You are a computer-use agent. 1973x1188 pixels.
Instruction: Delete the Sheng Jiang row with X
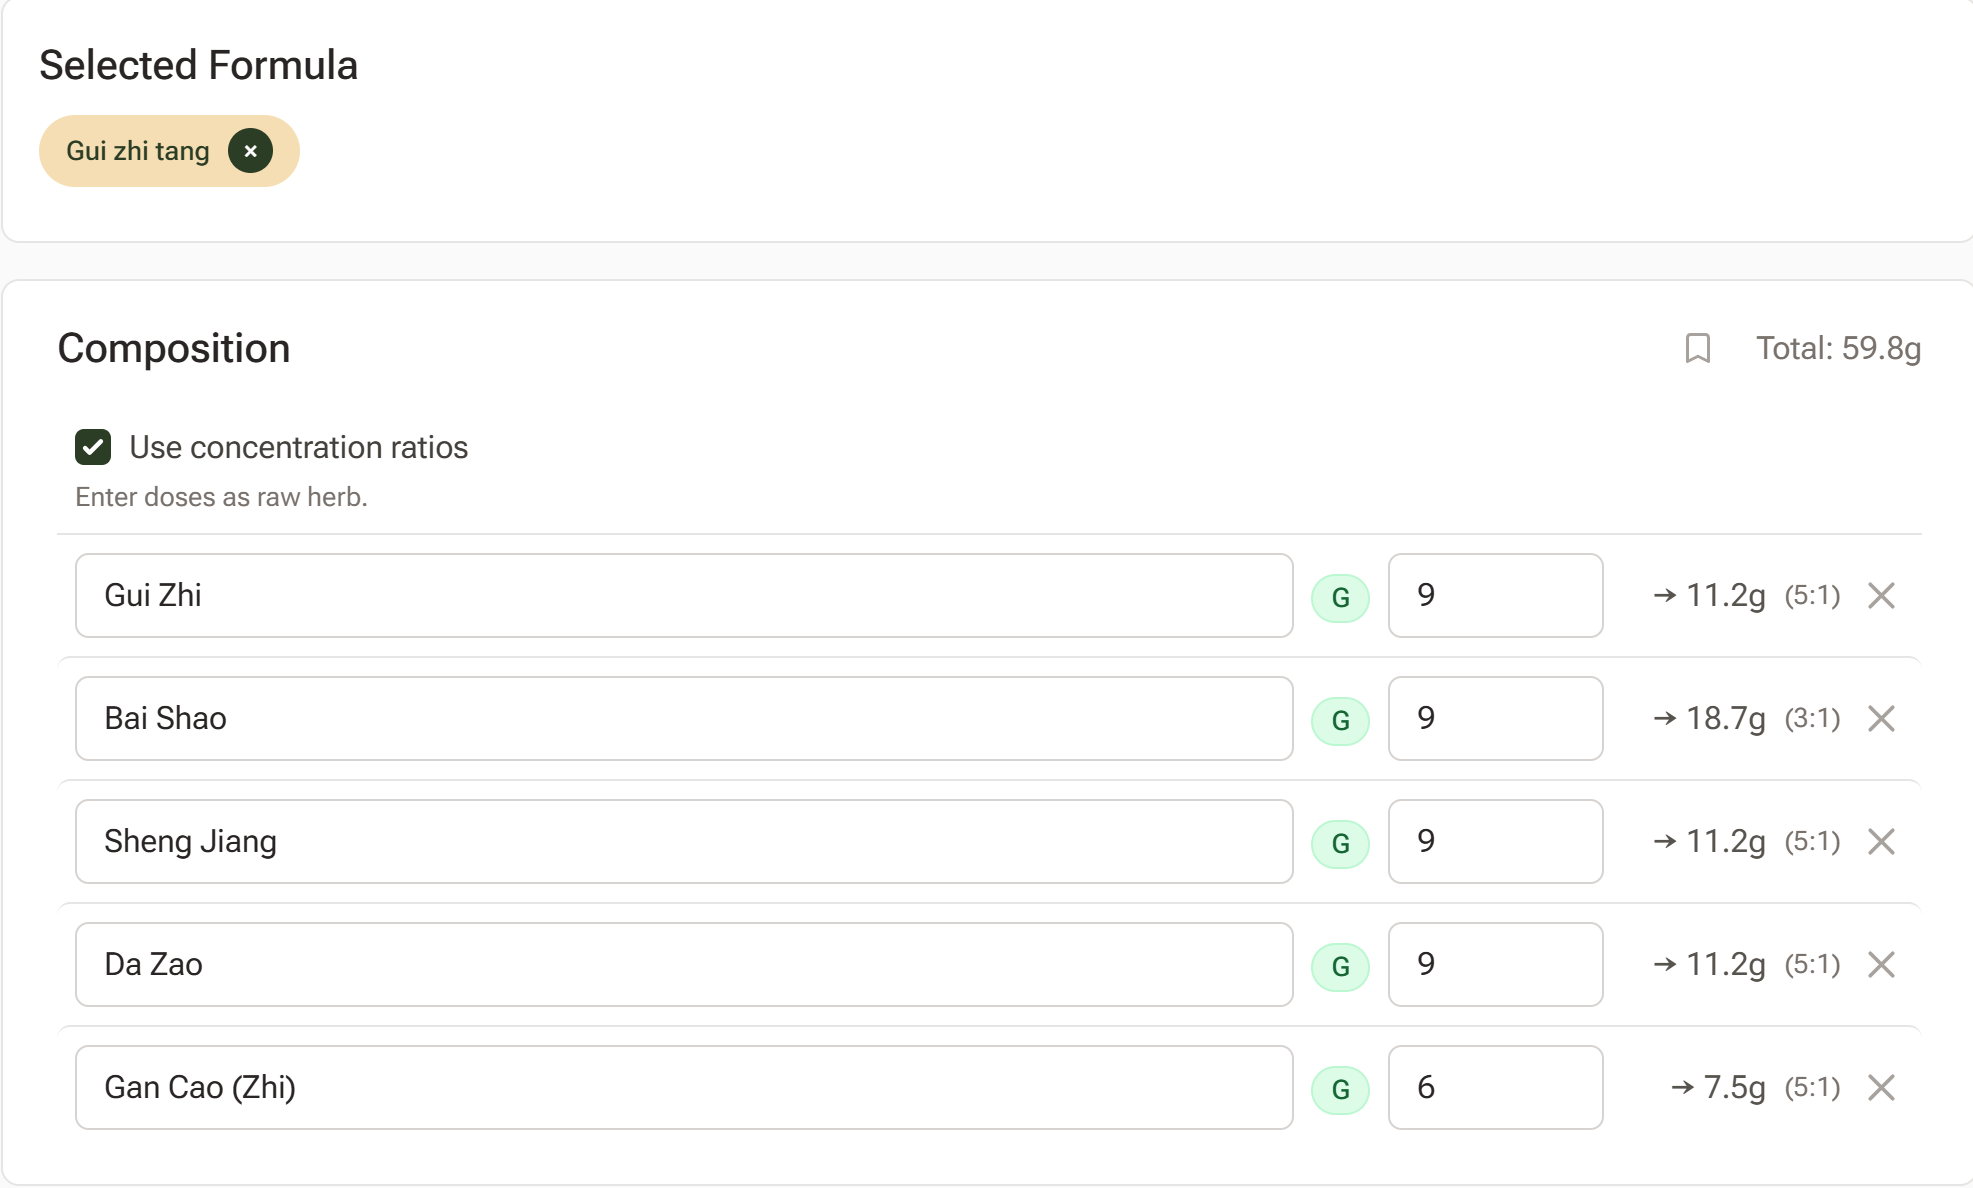tap(1881, 842)
